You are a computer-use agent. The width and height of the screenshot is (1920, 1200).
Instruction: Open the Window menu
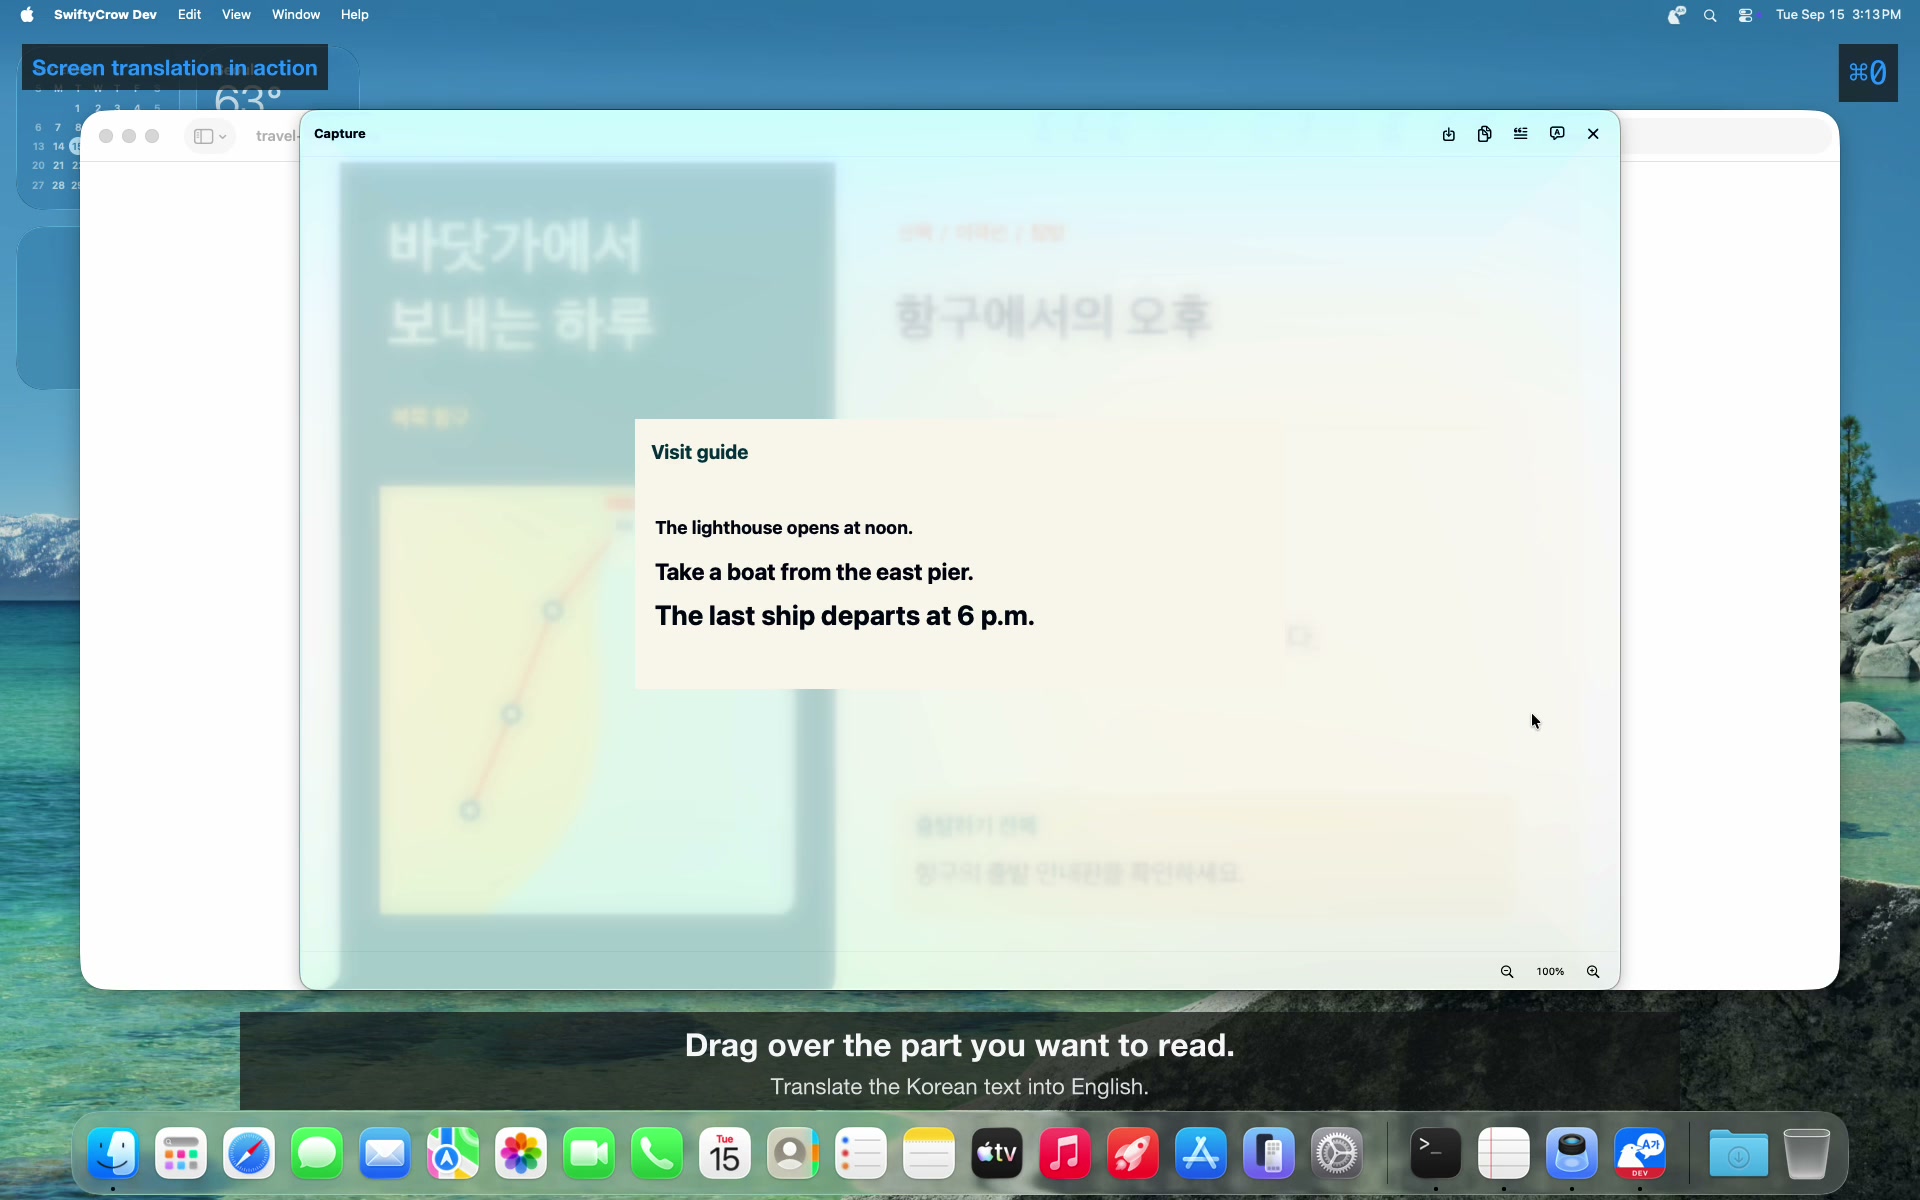point(296,15)
